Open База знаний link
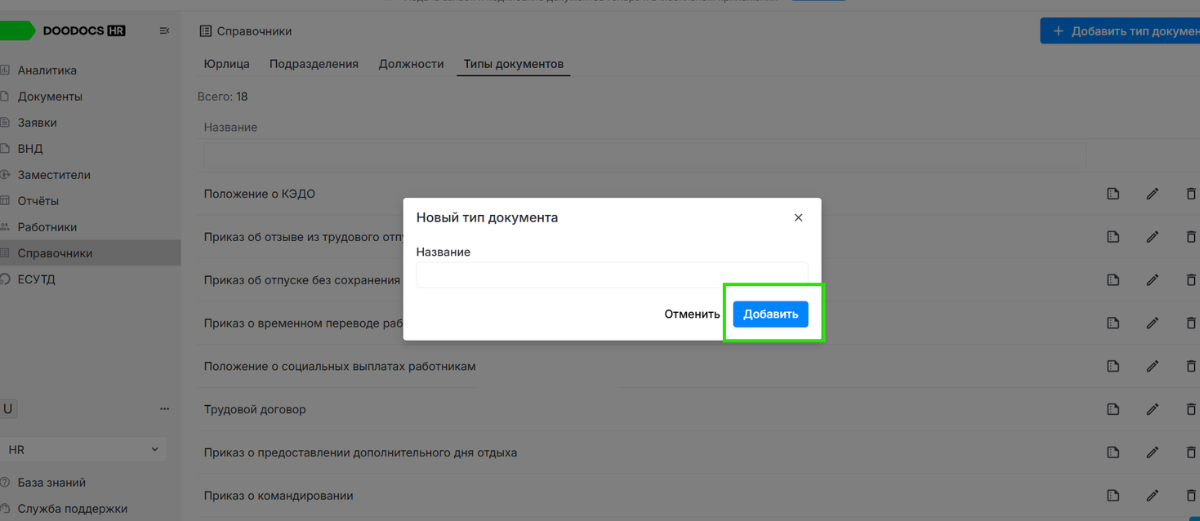The width and height of the screenshot is (1200, 521). click(52, 482)
